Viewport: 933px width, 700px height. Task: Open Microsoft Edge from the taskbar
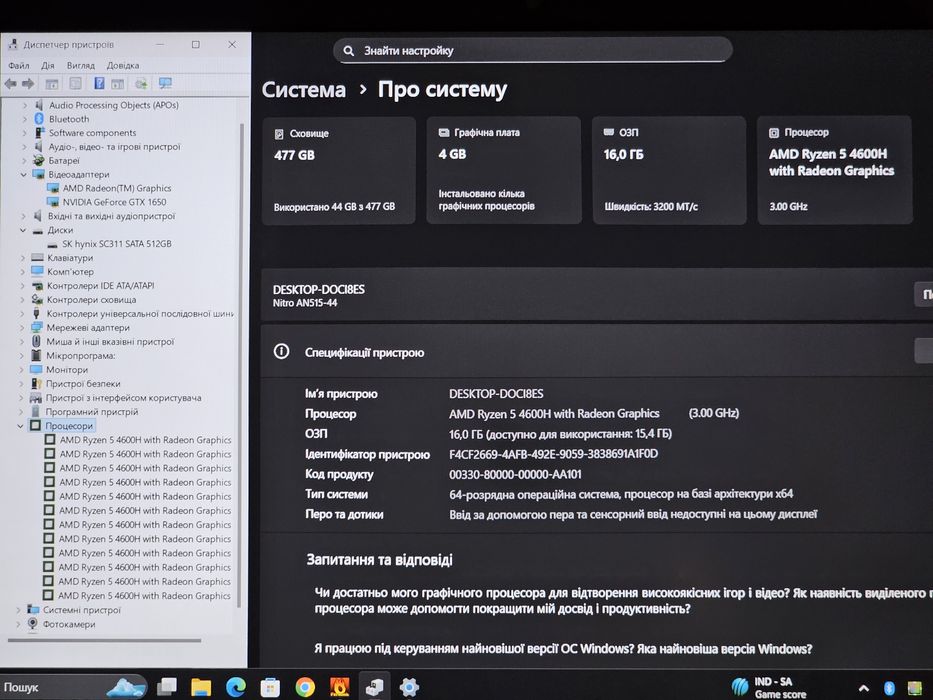[x=236, y=687]
